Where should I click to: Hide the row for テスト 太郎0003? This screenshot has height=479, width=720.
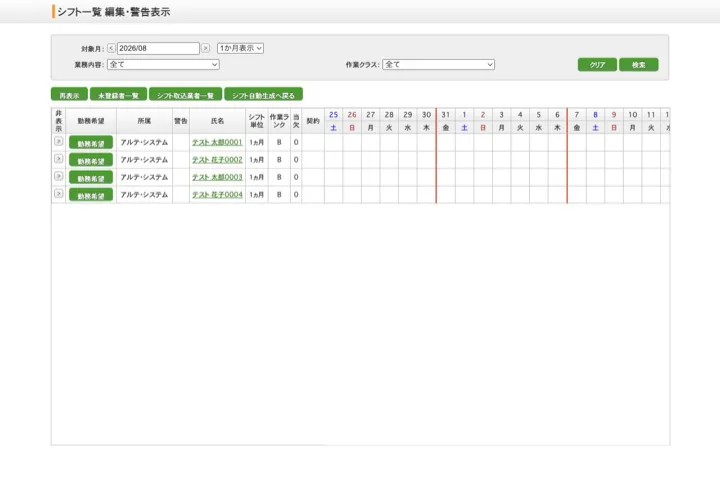point(58,176)
